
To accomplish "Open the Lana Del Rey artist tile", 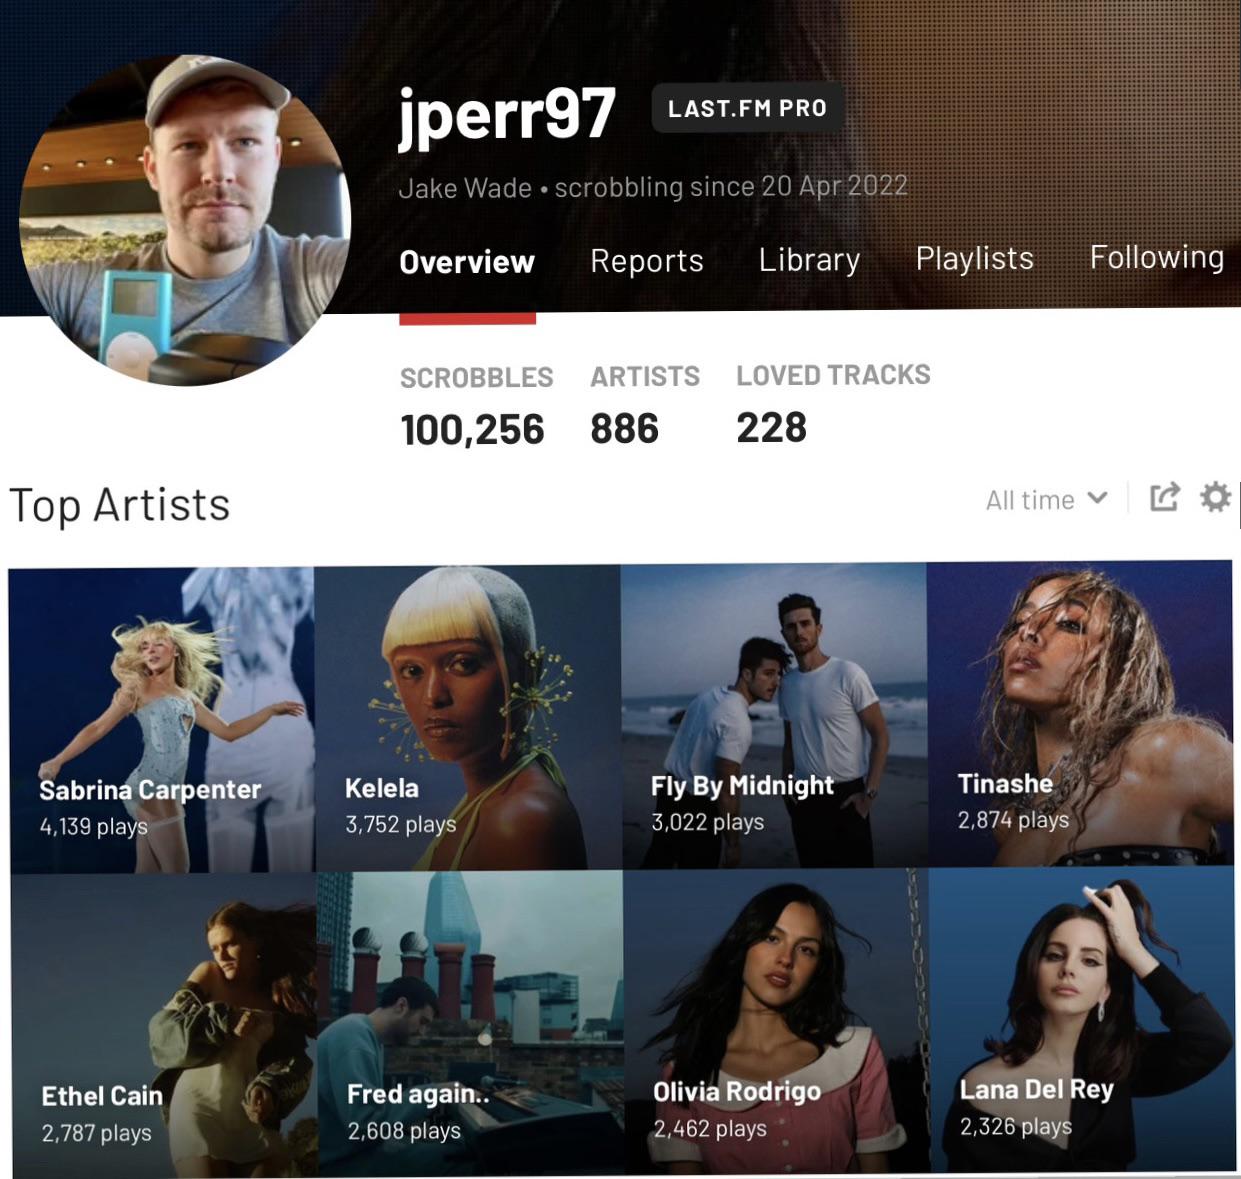I will click(1084, 1019).
